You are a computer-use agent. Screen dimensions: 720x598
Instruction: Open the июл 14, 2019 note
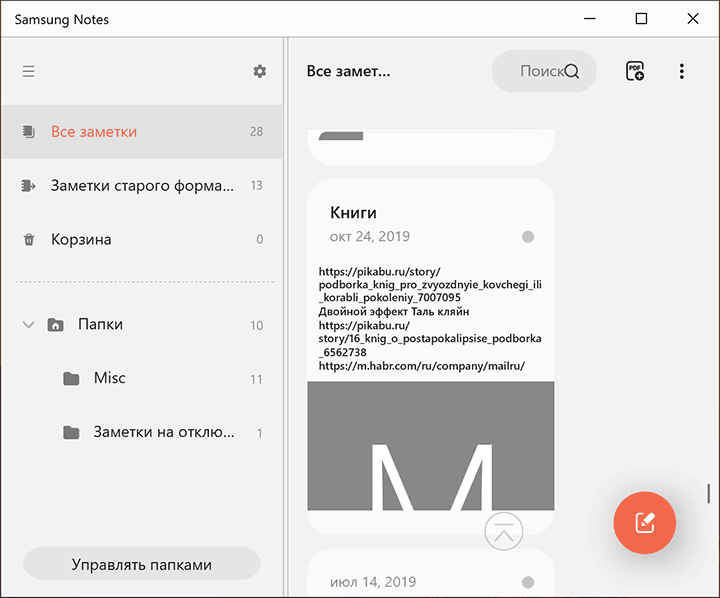(431, 574)
